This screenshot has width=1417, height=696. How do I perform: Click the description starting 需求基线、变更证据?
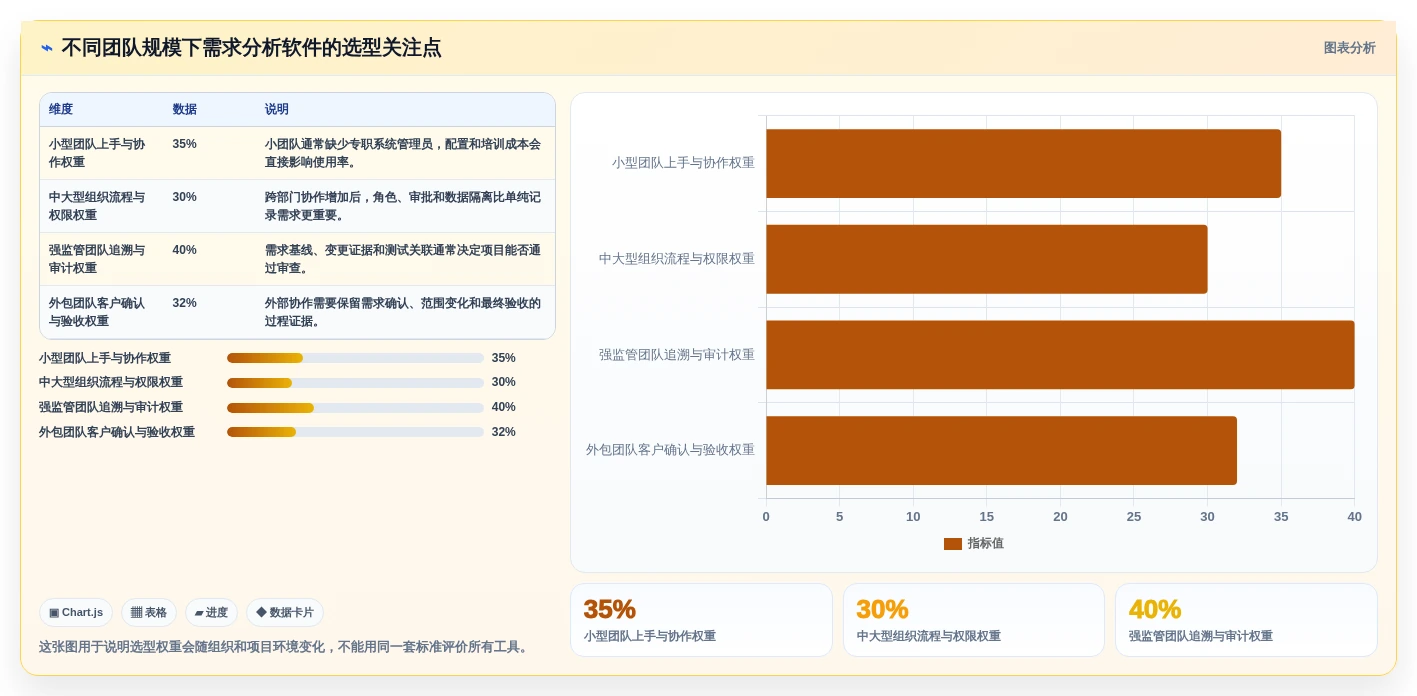coord(403,259)
